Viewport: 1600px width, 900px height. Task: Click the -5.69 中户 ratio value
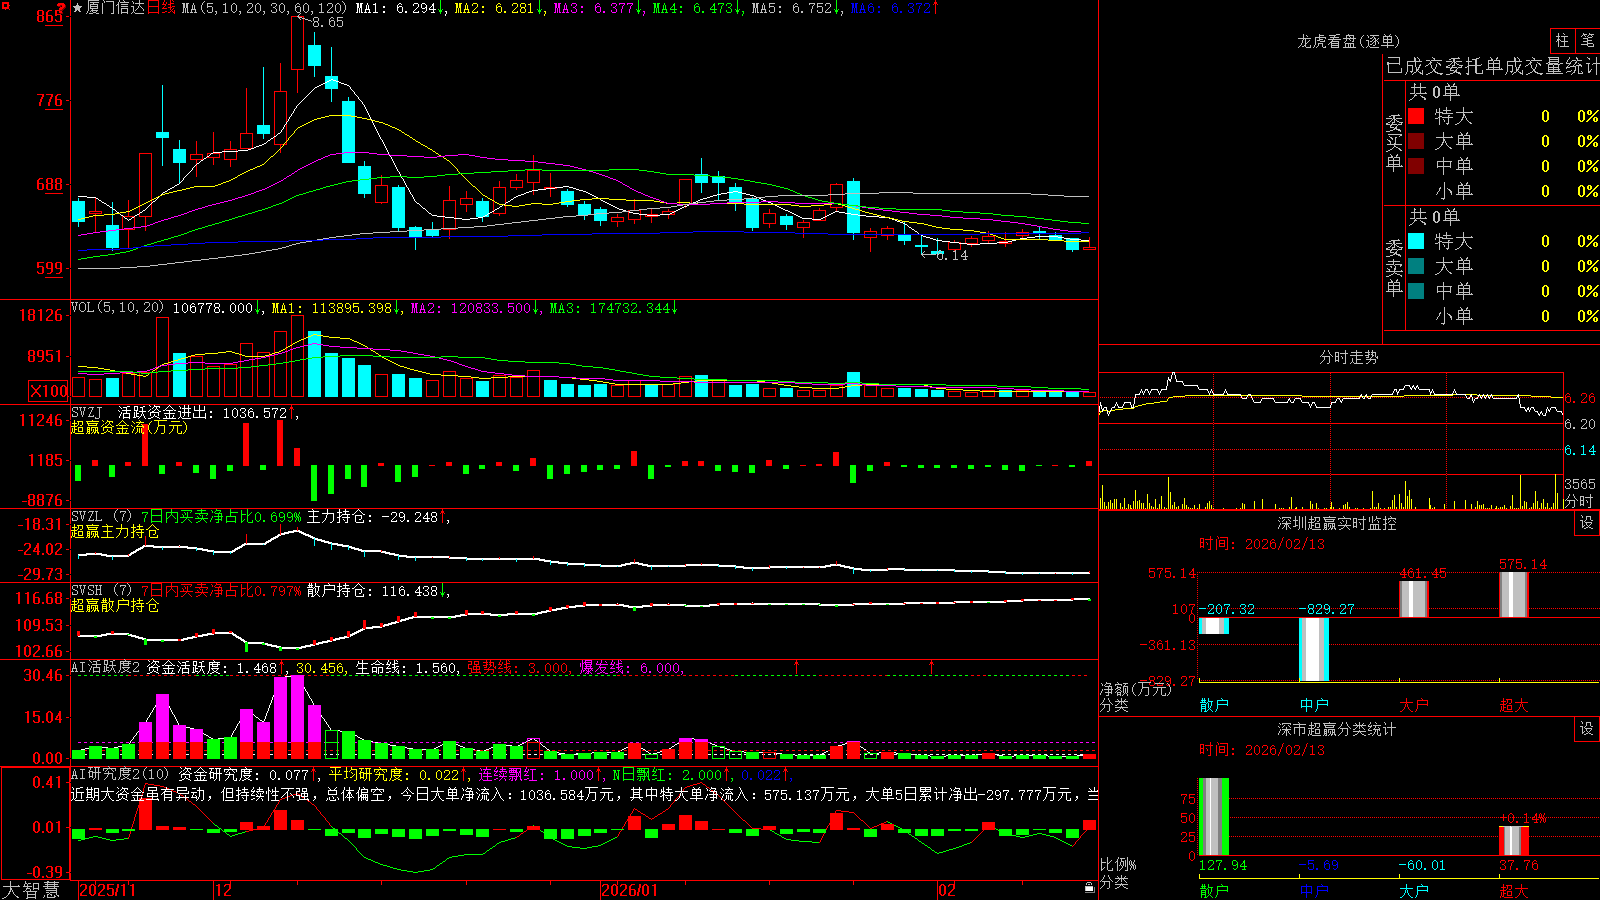[1318, 865]
